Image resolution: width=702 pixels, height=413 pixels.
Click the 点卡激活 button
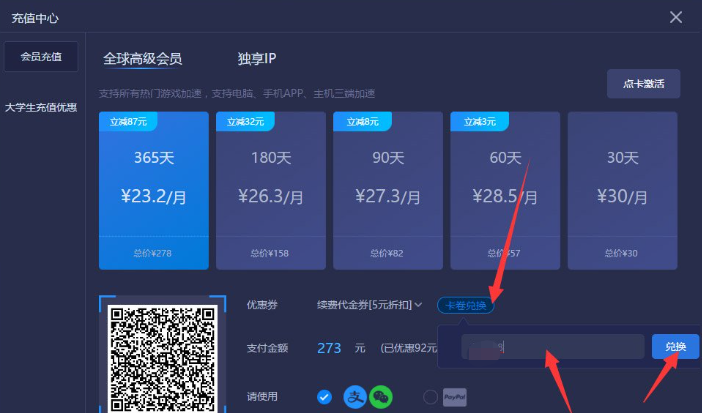[643, 84]
